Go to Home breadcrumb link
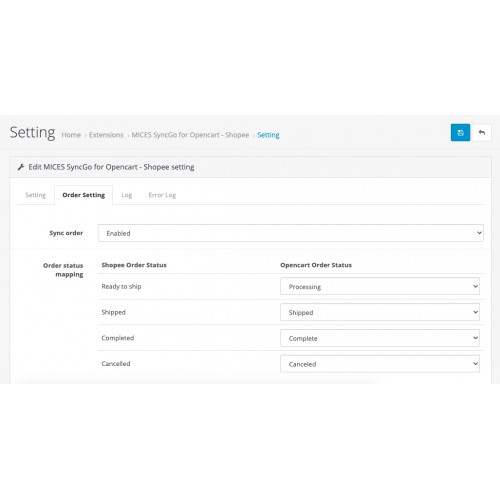 [x=71, y=135]
